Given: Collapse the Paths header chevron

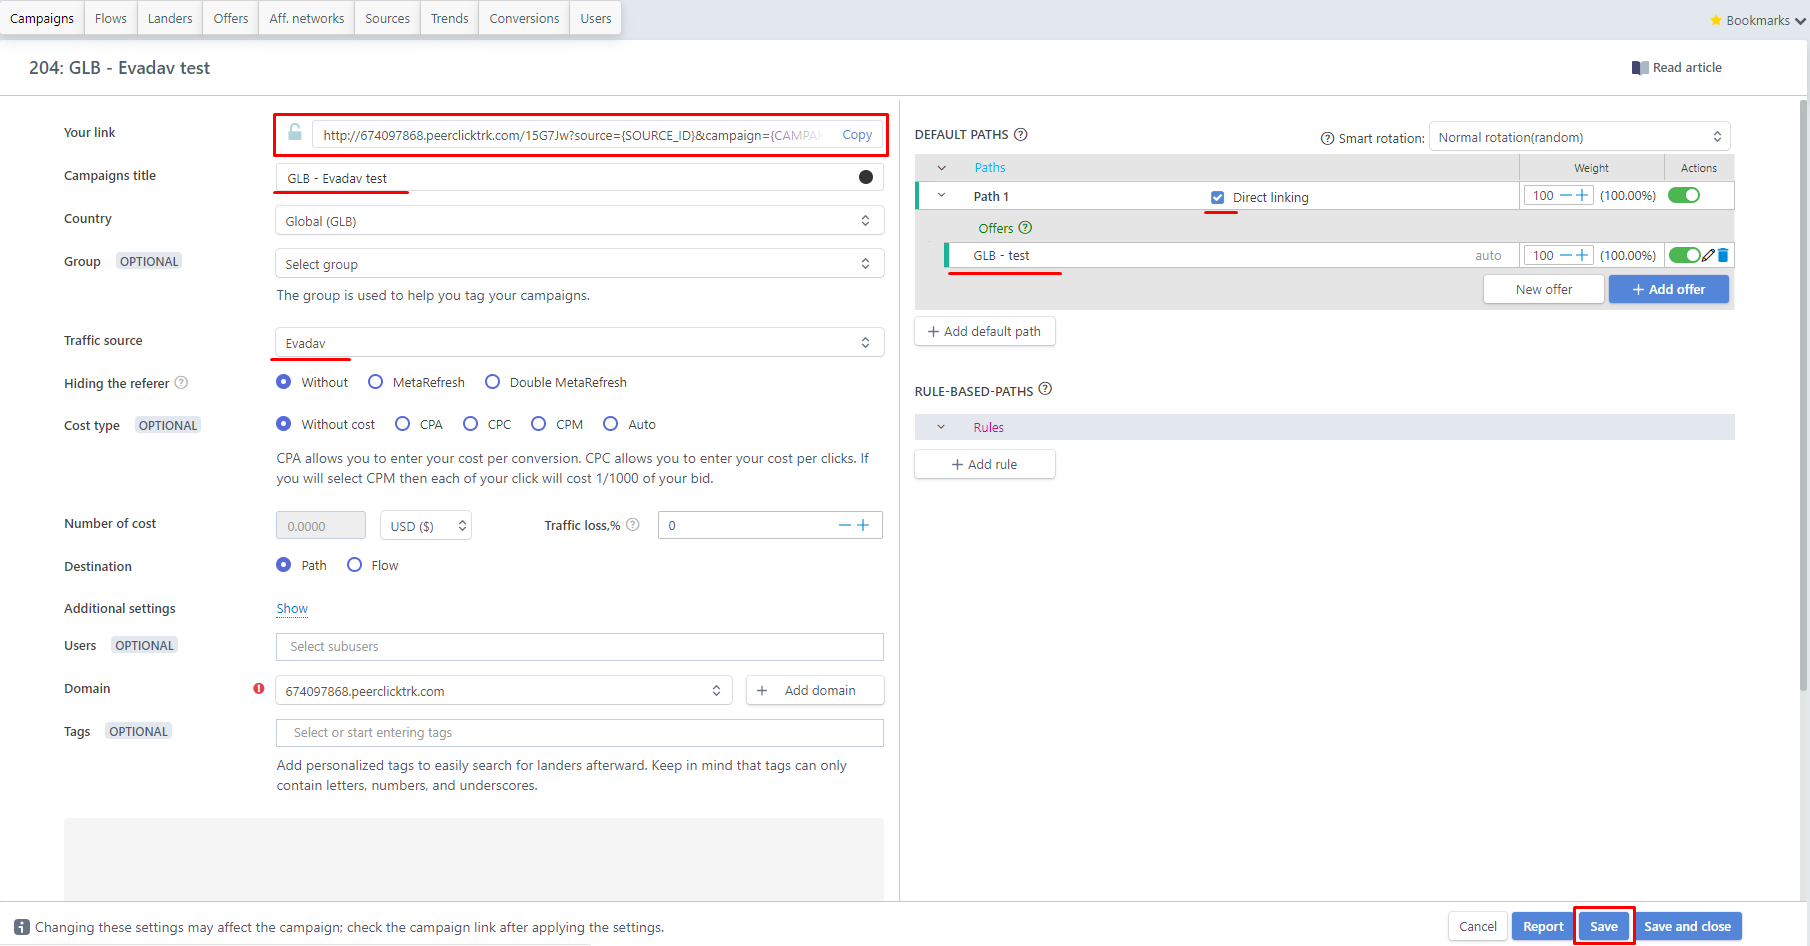Looking at the screenshot, I should 942,168.
